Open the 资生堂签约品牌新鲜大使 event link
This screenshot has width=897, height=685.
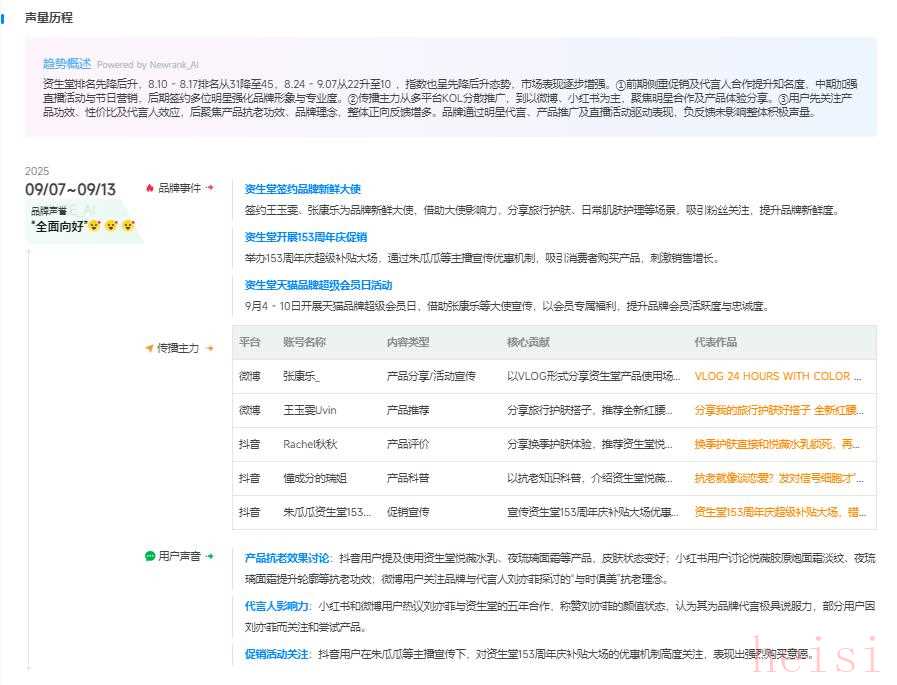[x=302, y=189]
